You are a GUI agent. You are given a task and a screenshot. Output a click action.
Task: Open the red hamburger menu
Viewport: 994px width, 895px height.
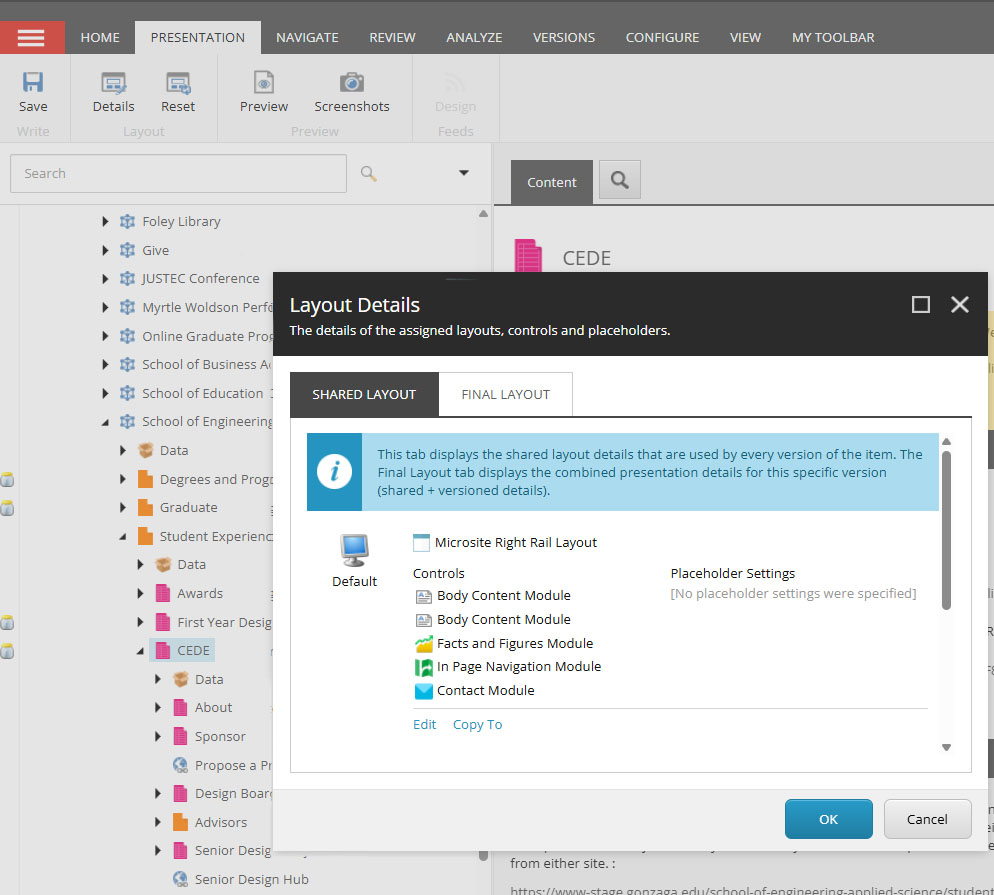click(x=32, y=37)
